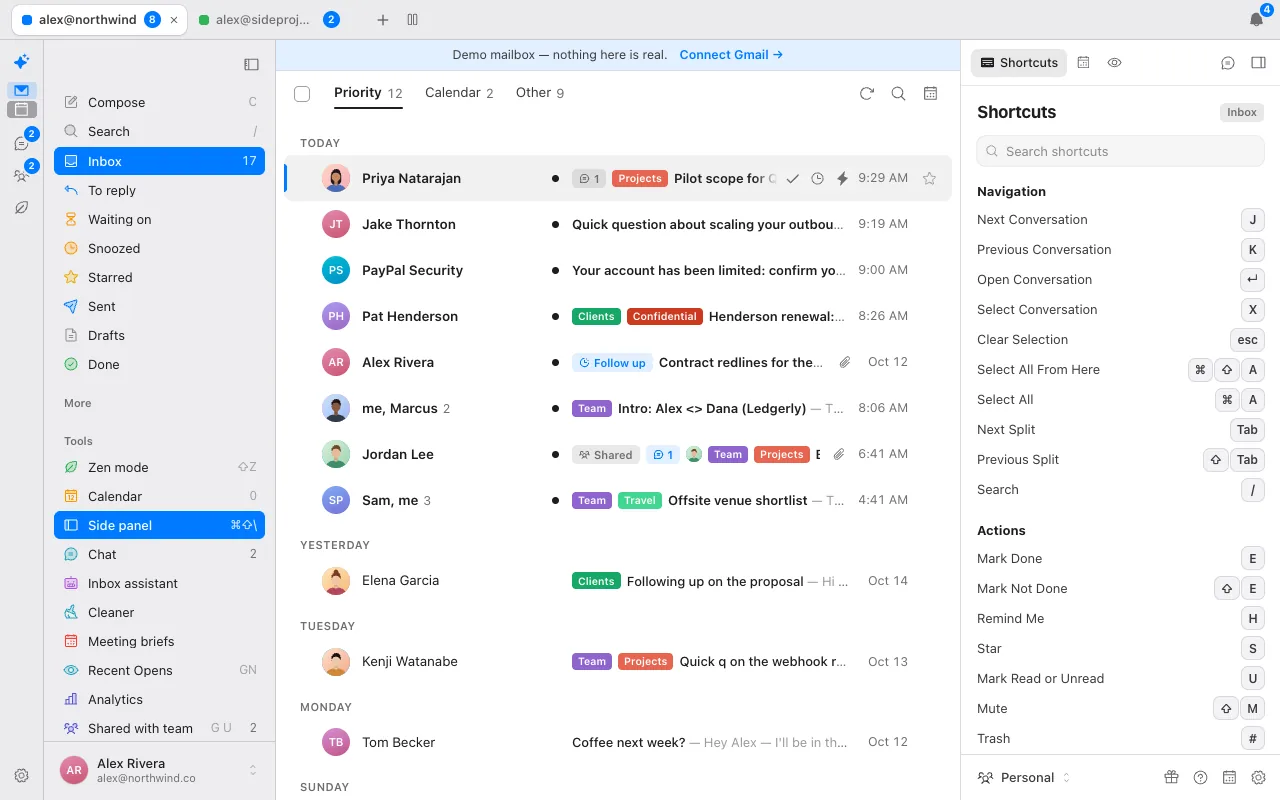Expand the Sam, me thread of 3
The image size is (1280, 800).
(620, 500)
